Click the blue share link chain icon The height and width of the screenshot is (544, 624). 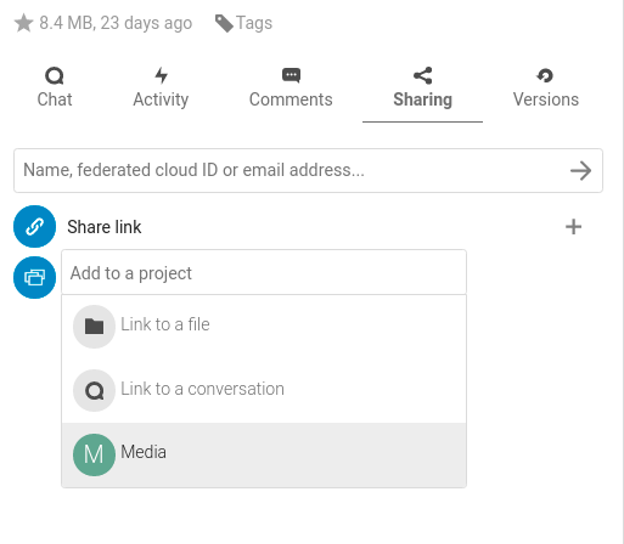coord(35,226)
